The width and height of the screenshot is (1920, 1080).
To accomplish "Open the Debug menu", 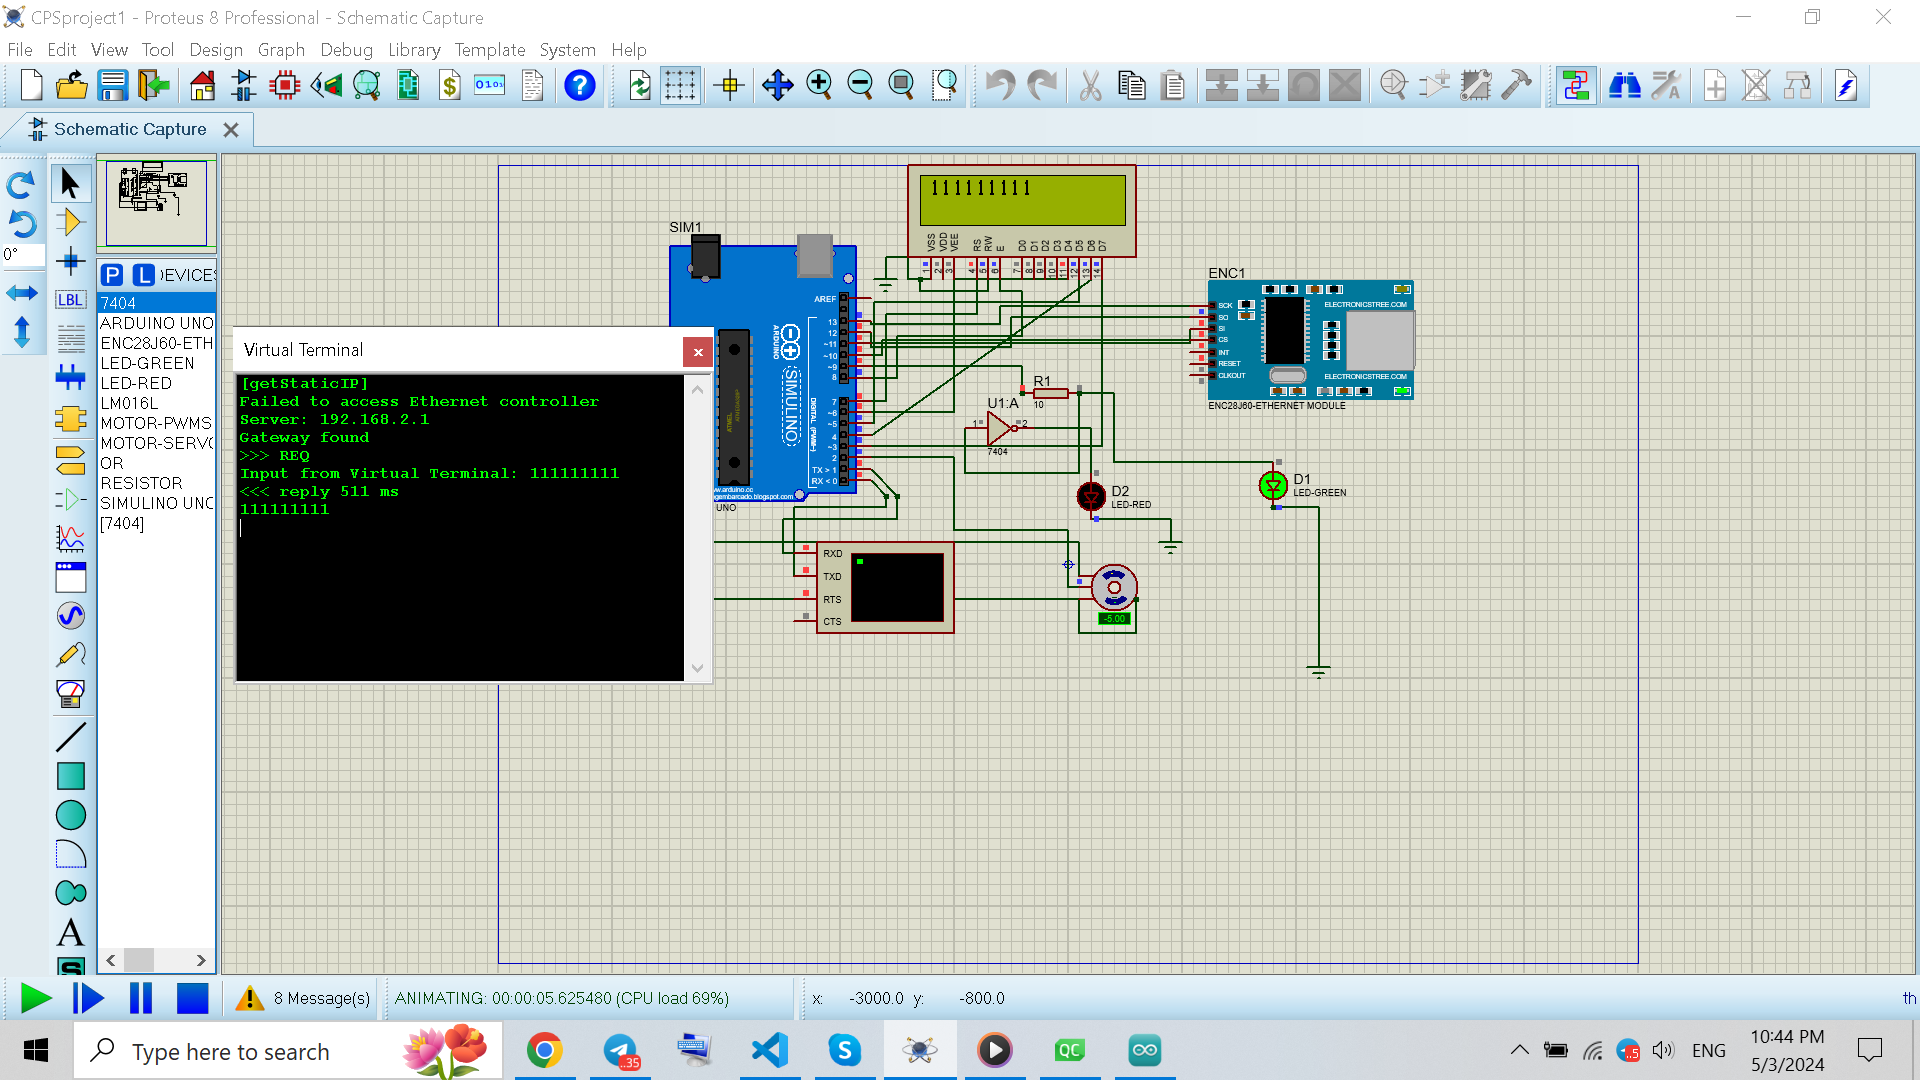I will (x=346, y=50).
